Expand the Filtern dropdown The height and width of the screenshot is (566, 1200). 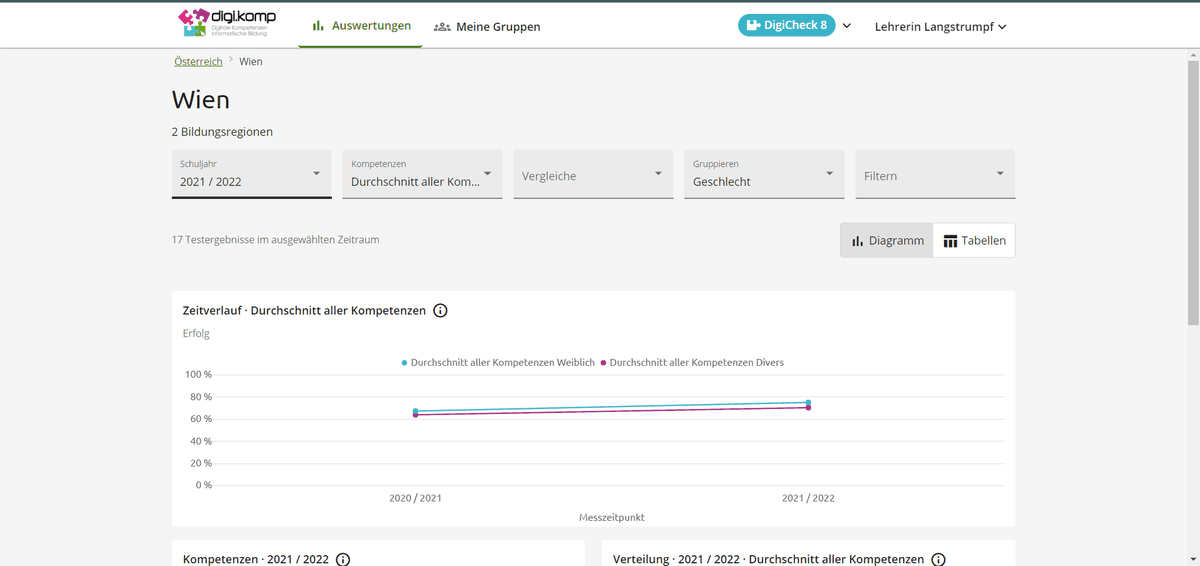[935, 175]
